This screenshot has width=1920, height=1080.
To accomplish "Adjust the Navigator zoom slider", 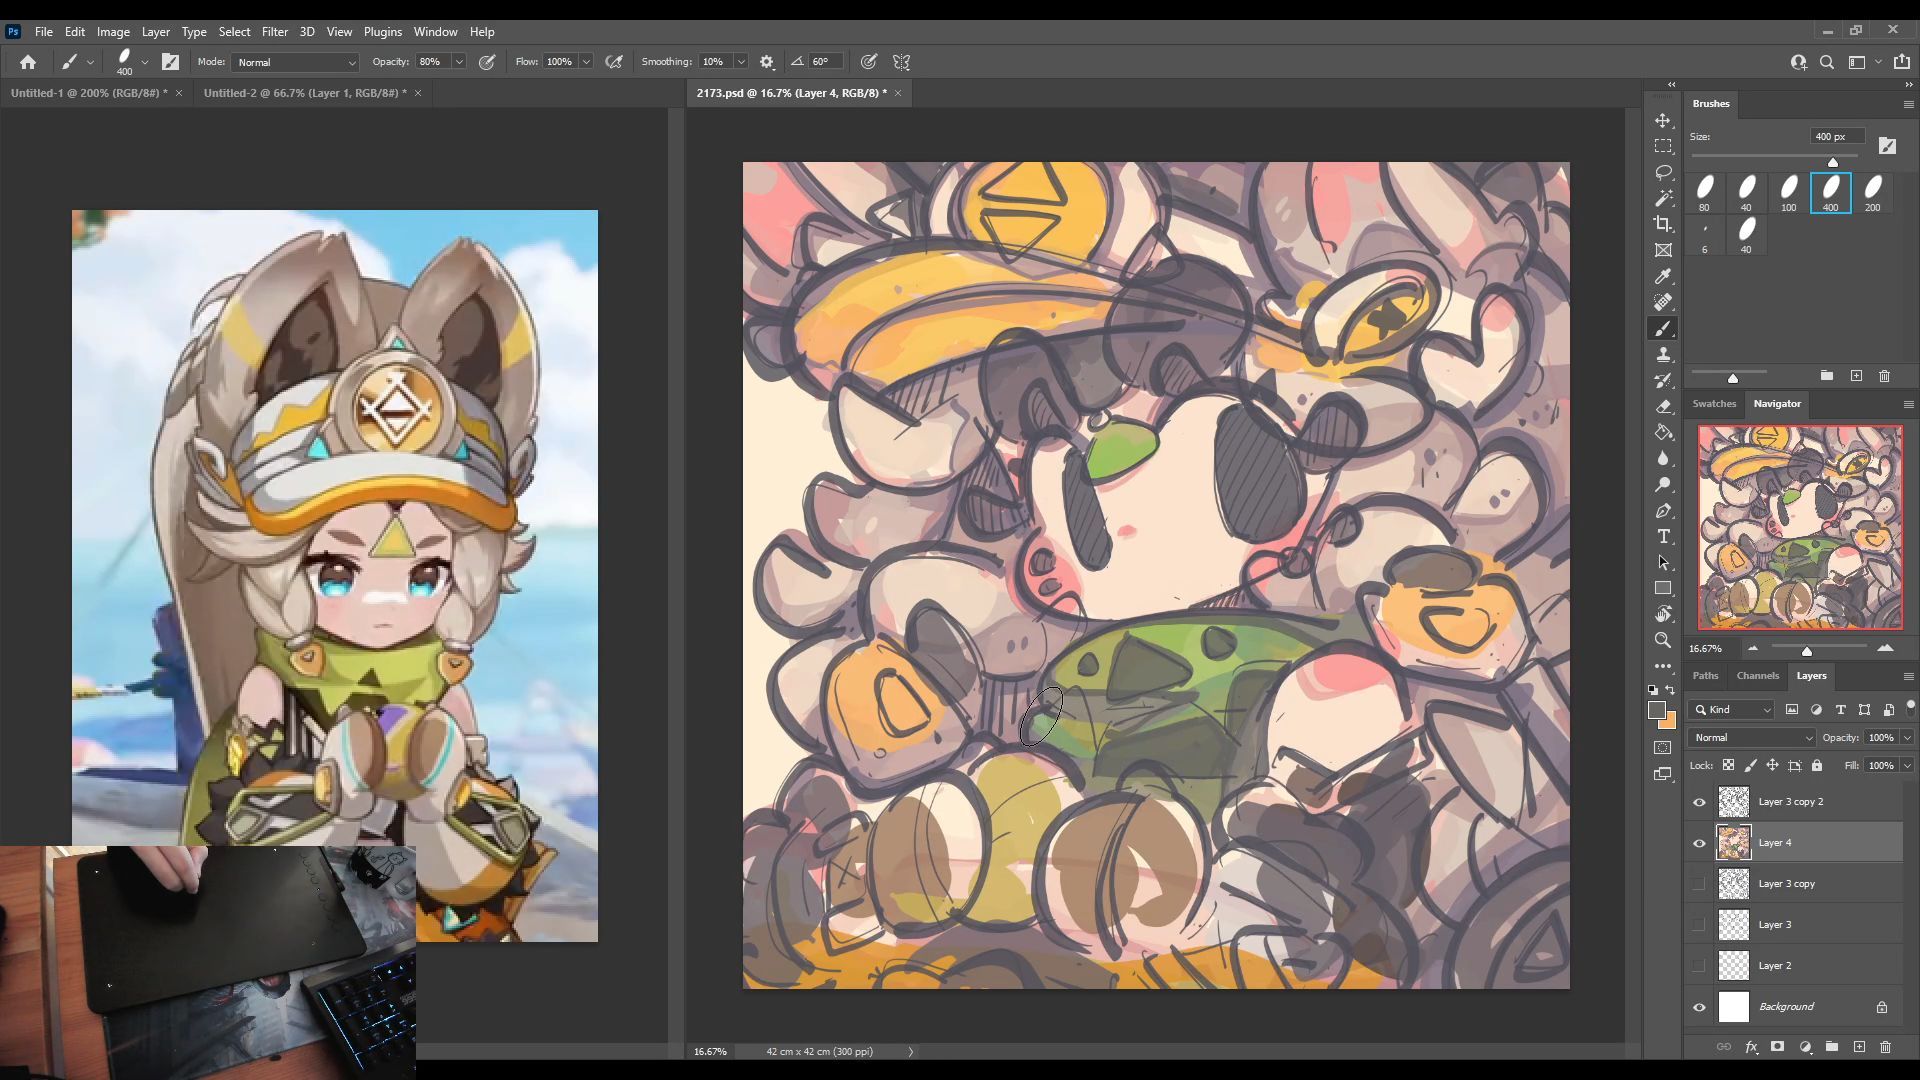I will point(1807,651).
